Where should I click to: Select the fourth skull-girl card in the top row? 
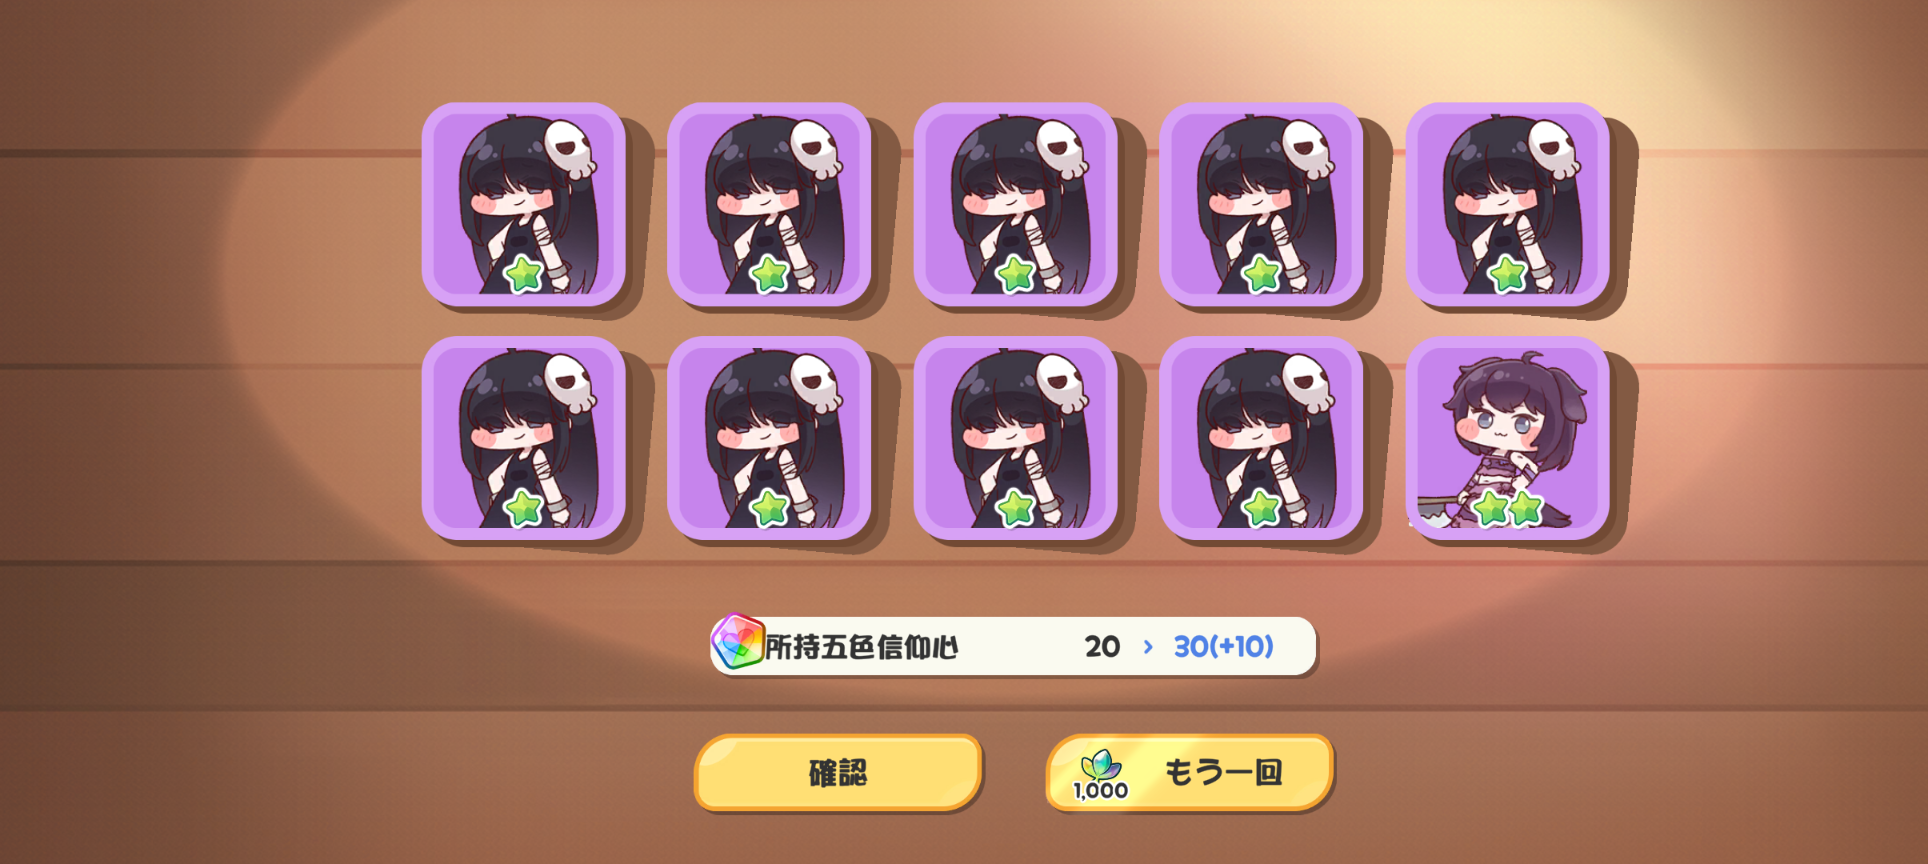pos(1262,204)
